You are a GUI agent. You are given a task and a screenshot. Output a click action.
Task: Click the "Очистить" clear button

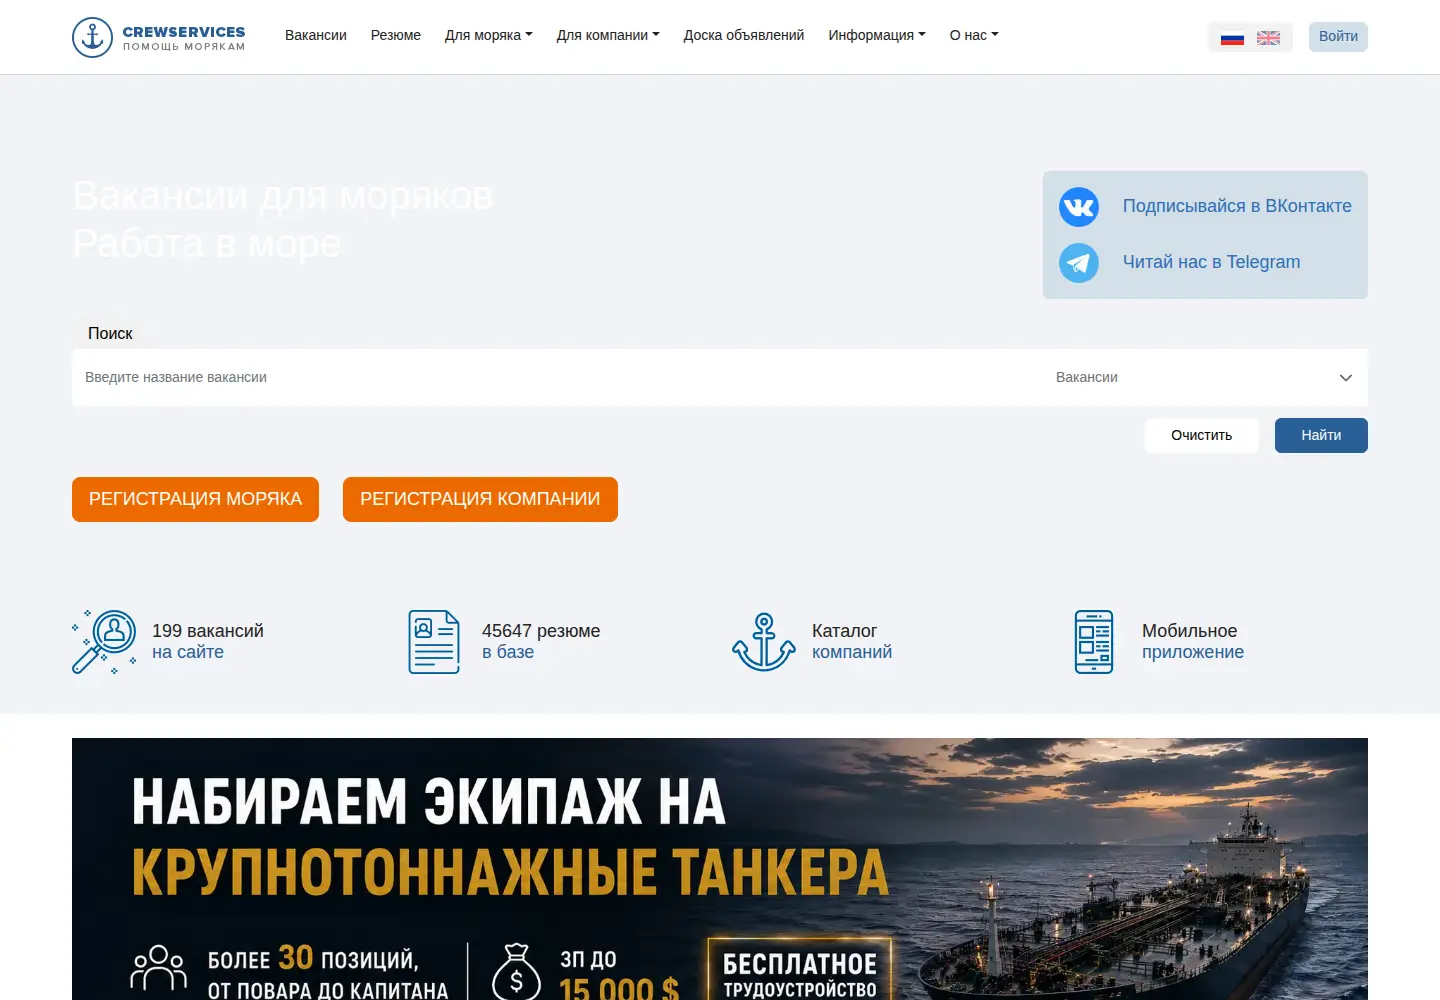pos(1202,435)
